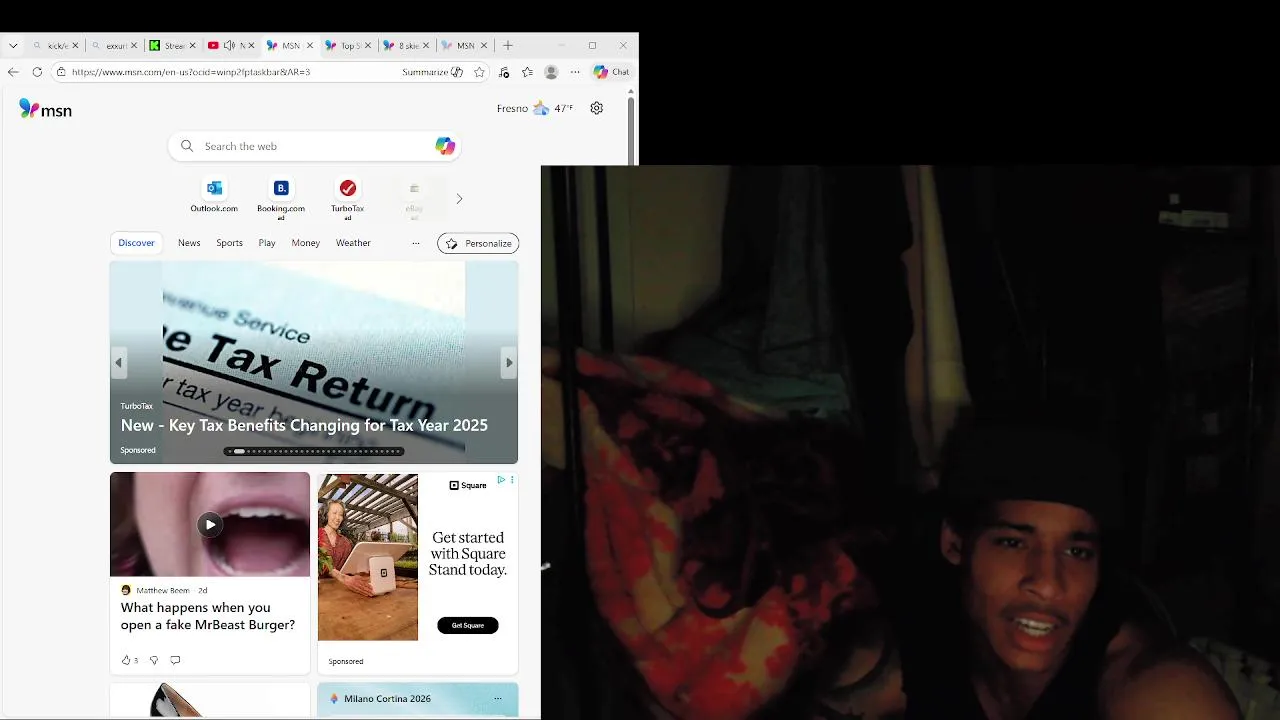Go back to the previous page
The width and height of the screenshot is (1280, 720).
13,72
